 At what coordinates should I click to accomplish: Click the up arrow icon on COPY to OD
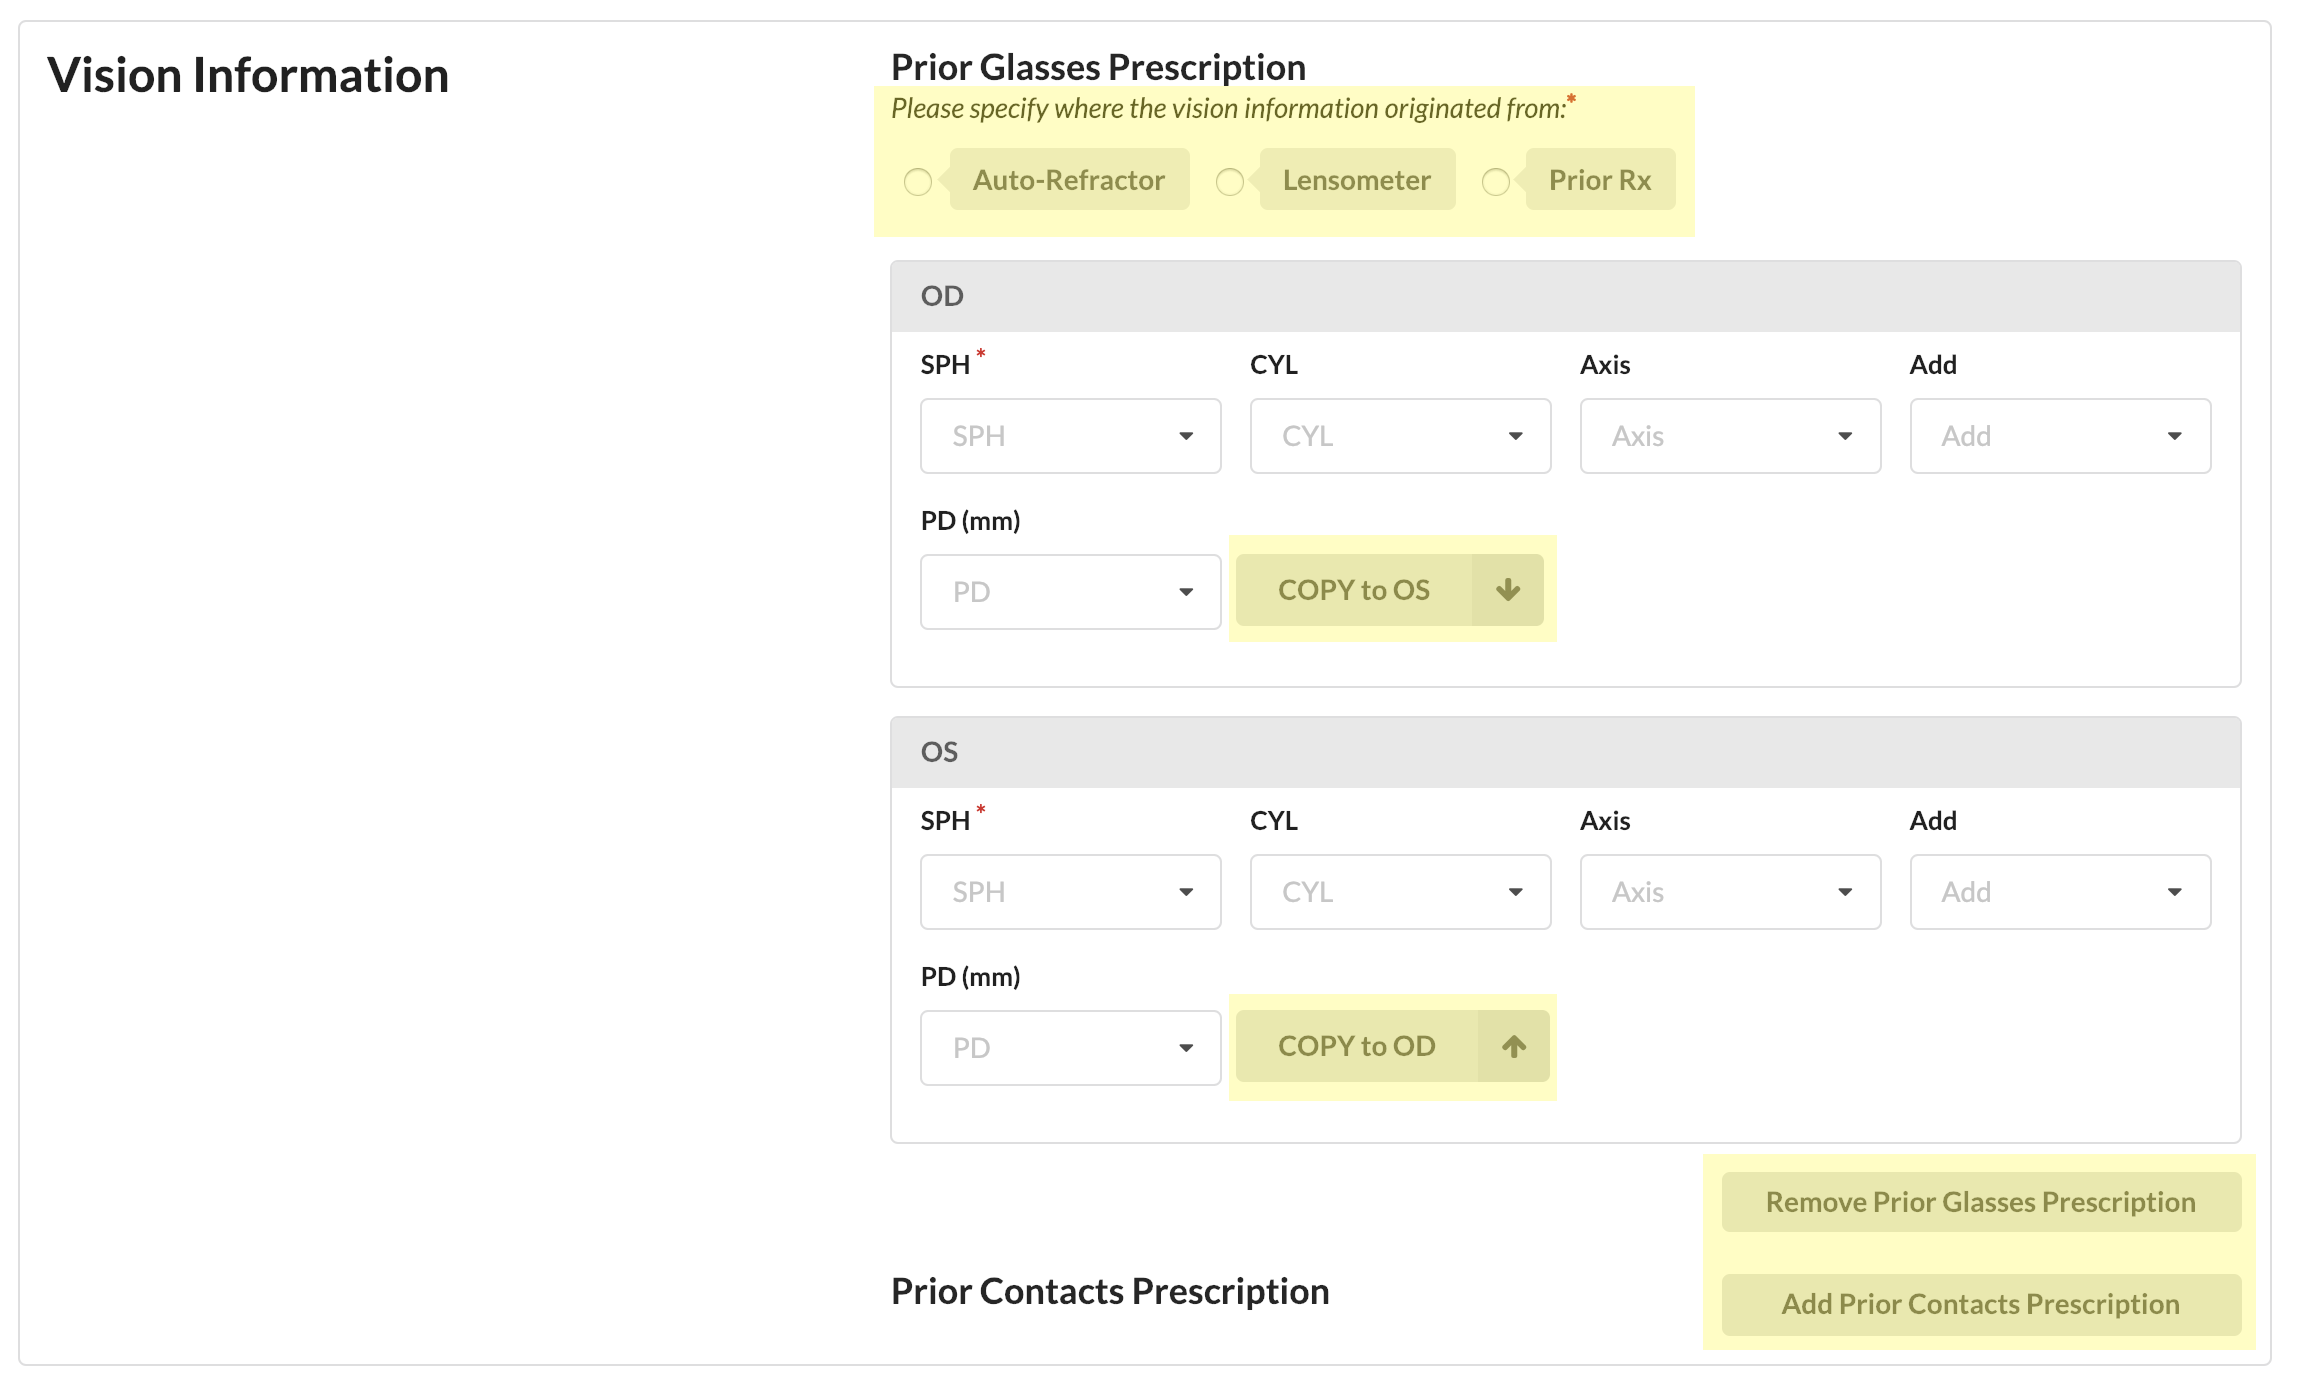[1513, 1046]
